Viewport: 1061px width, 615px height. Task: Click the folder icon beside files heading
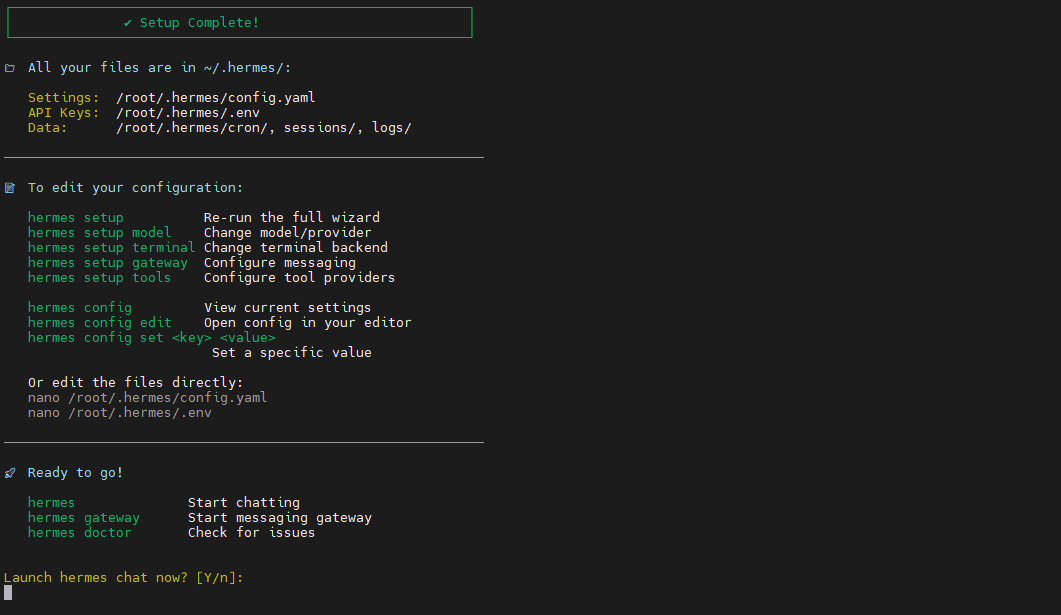(x=9, y=68)
